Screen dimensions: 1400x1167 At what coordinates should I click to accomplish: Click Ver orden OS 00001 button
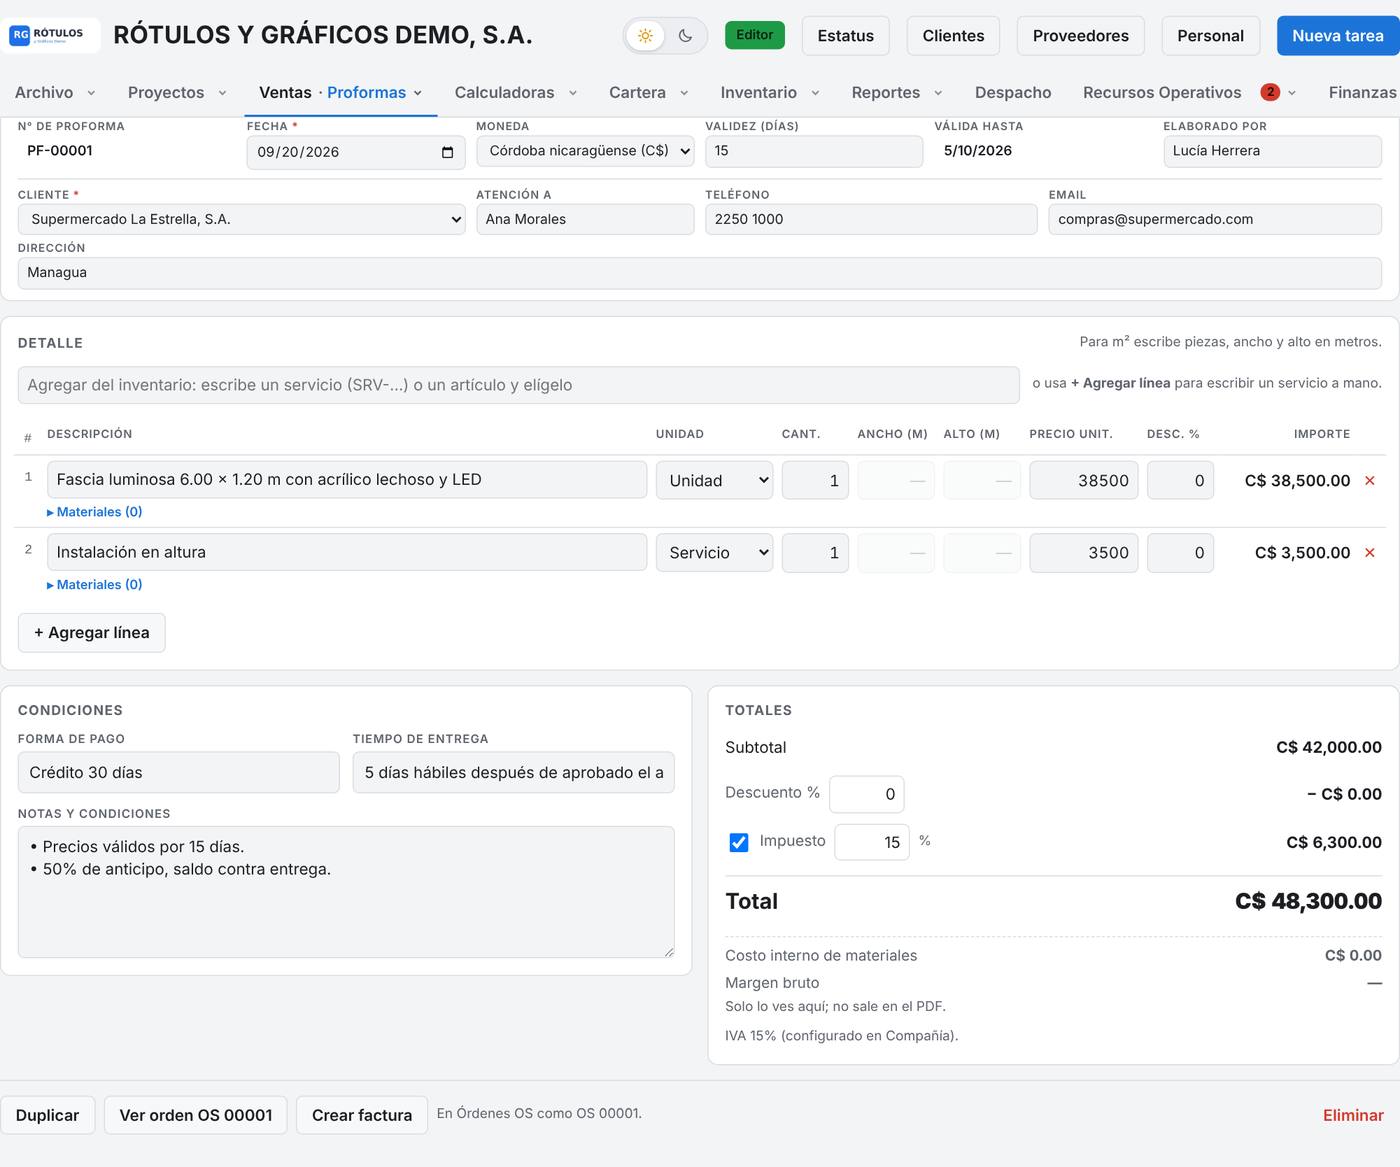[196, 1115]
